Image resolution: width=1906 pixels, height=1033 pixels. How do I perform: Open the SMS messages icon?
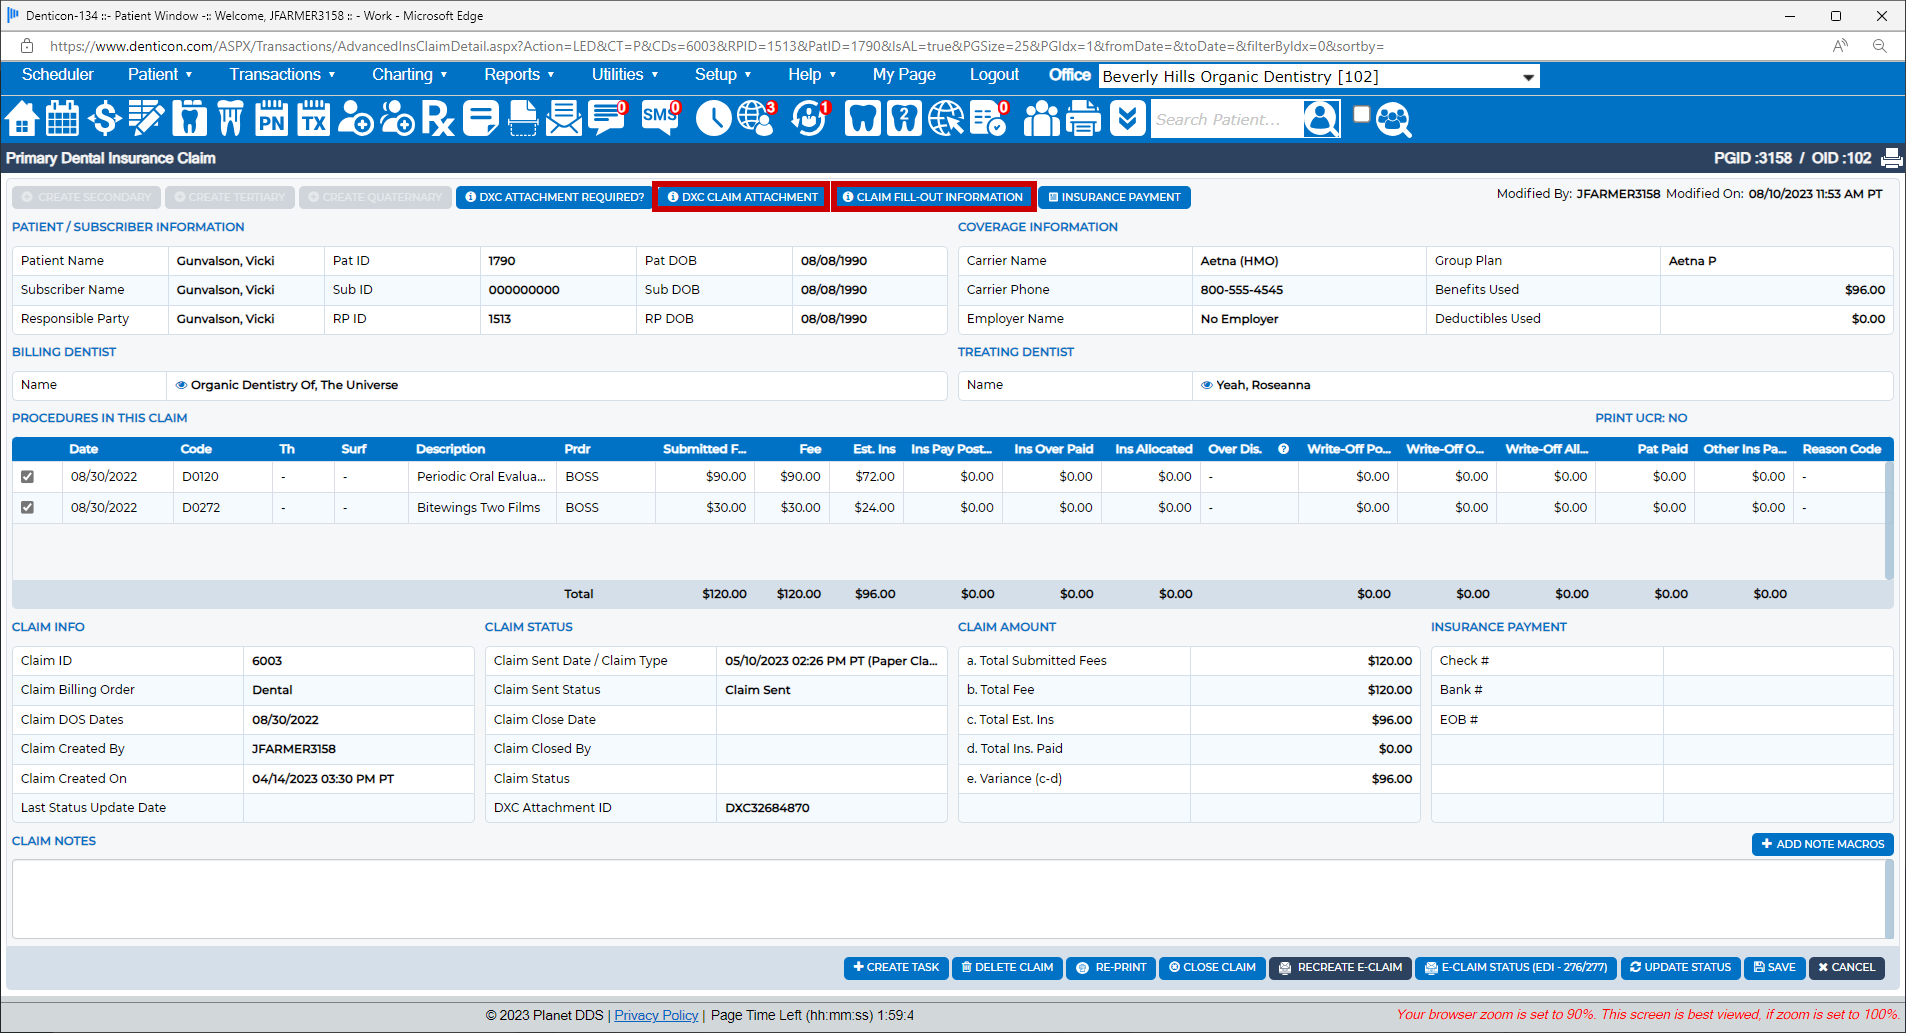659,119
